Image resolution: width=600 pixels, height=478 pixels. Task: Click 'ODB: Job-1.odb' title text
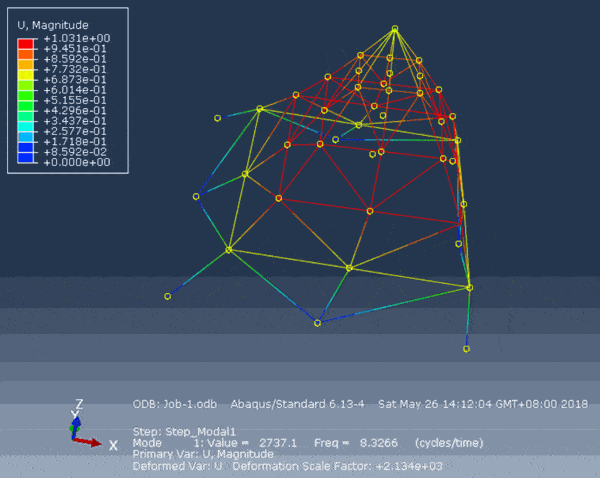pos(175,404)
